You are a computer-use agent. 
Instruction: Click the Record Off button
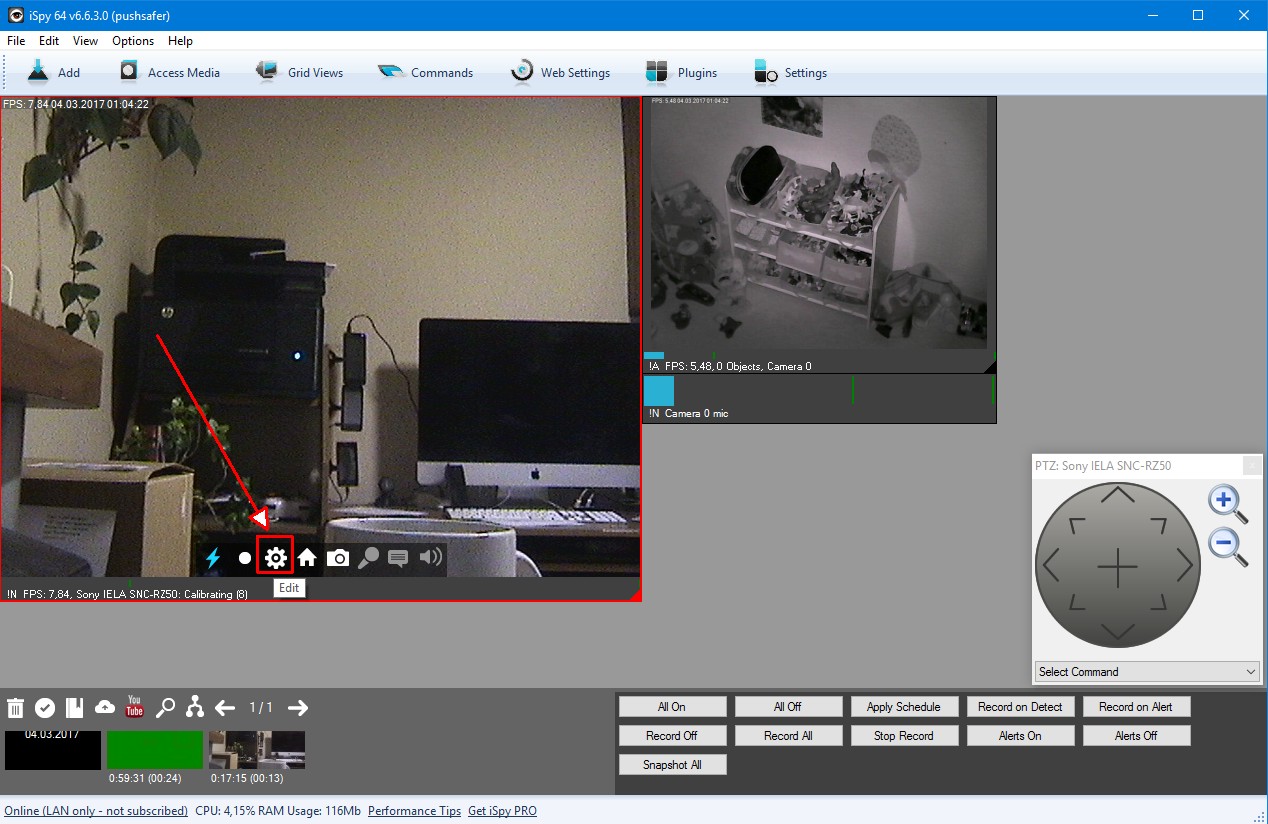672,736
